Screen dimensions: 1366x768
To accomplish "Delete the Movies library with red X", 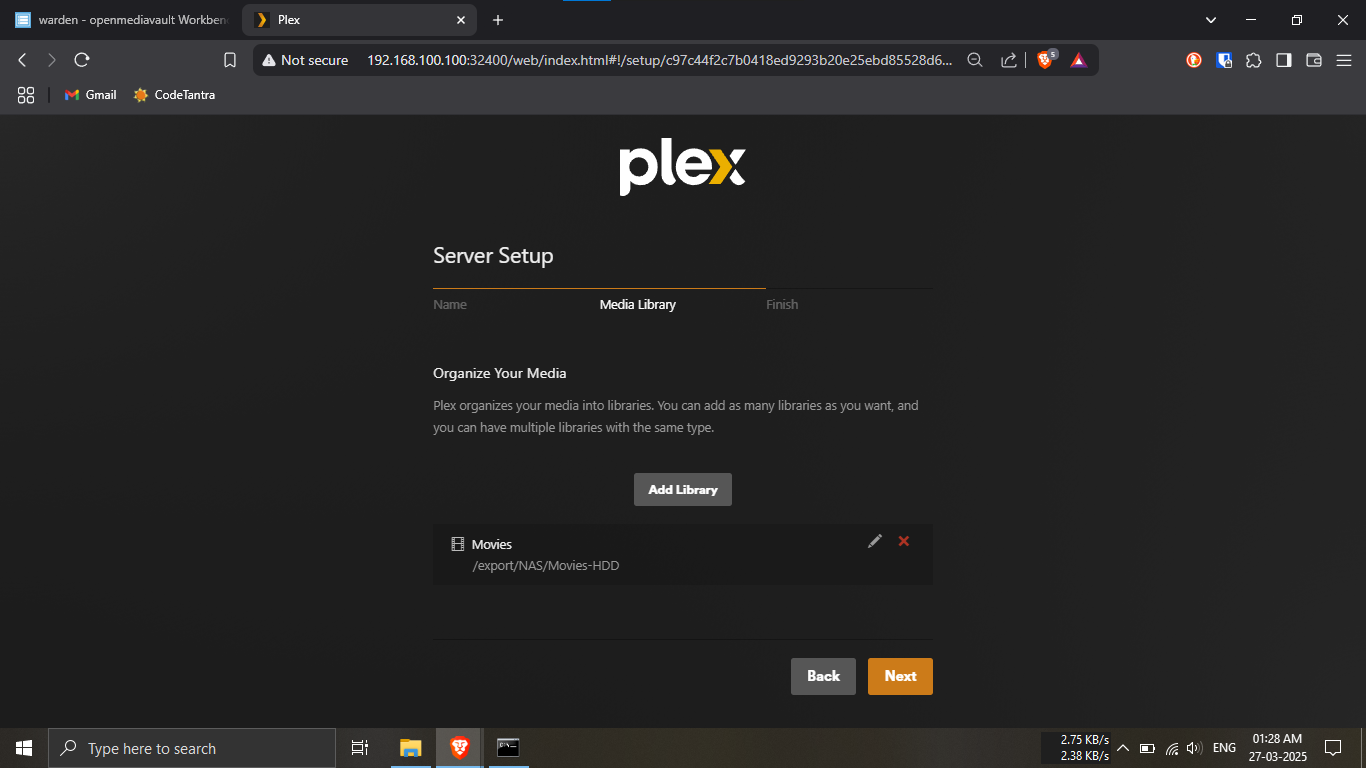I will click(x=904, y=541).
